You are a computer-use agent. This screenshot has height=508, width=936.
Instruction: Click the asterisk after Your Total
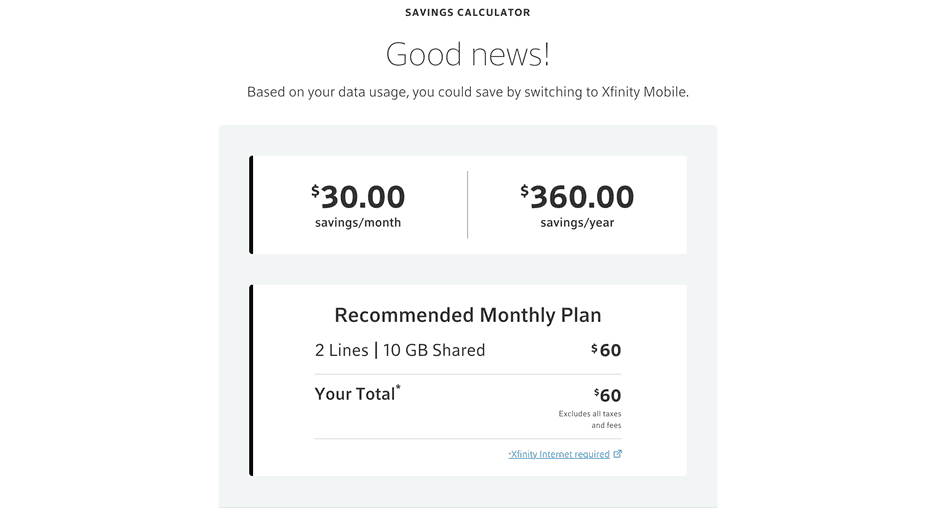[398, 387]
